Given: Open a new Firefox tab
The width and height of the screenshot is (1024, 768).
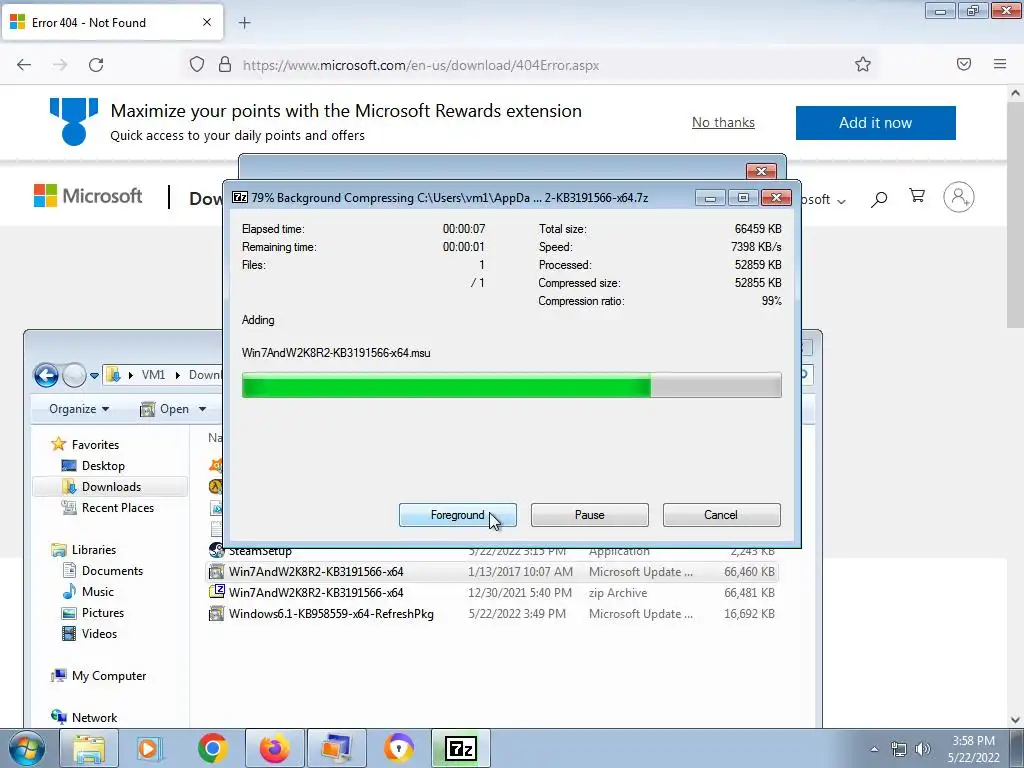Looking at the screenshot, I should point(244,23).
